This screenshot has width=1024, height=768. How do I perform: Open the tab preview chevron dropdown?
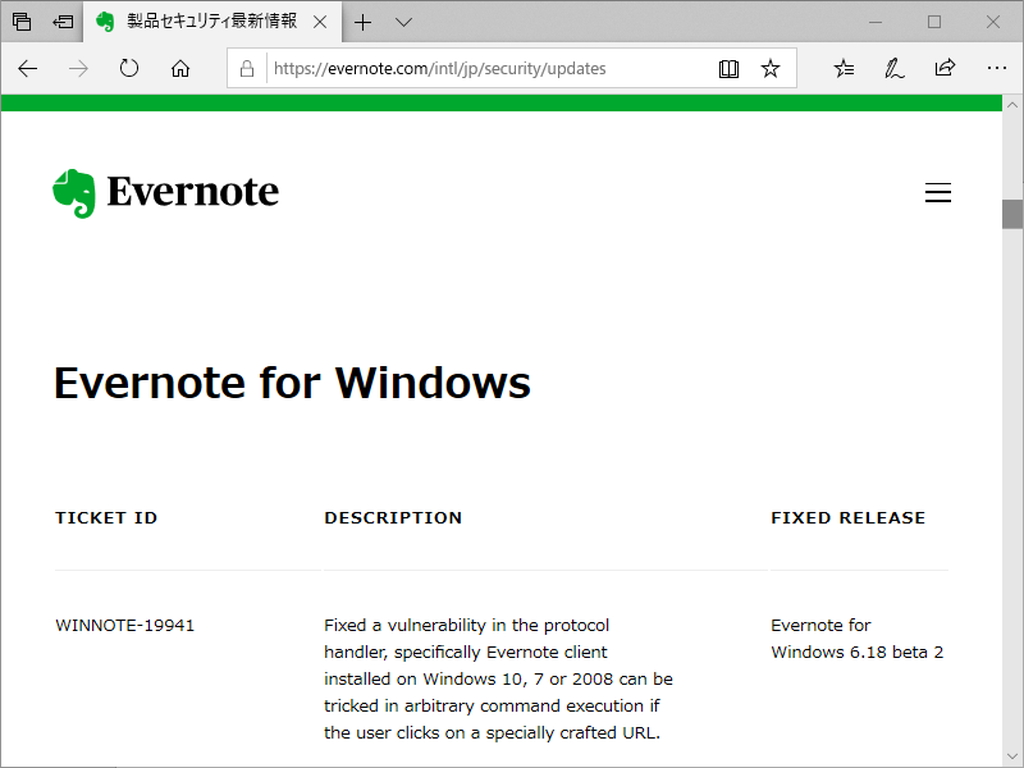click(x=403, y=21)
